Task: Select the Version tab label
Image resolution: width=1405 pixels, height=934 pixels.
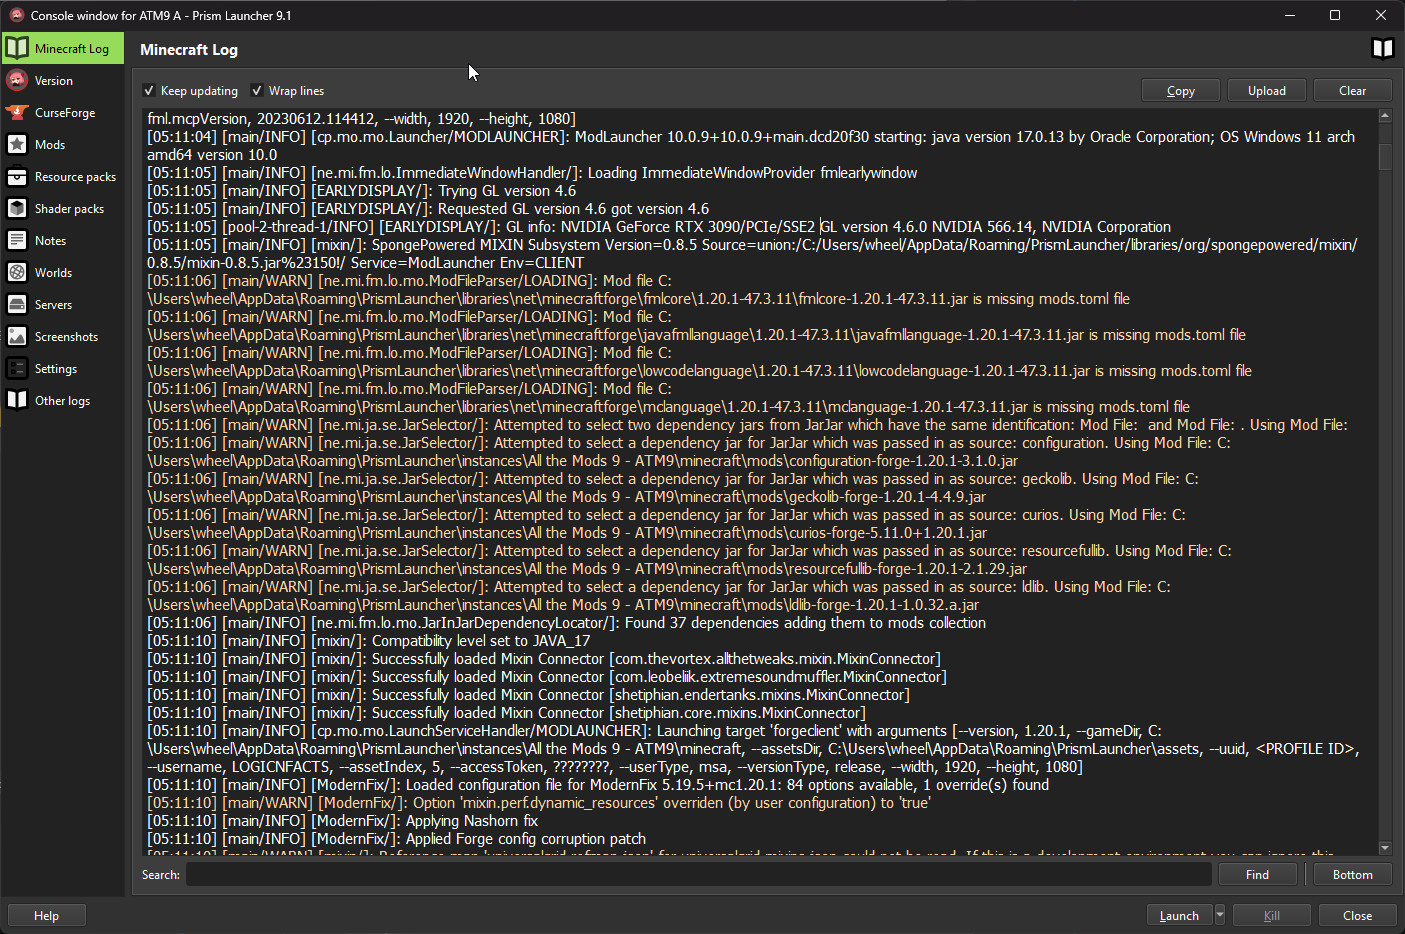Action: (x=54, y=81)
